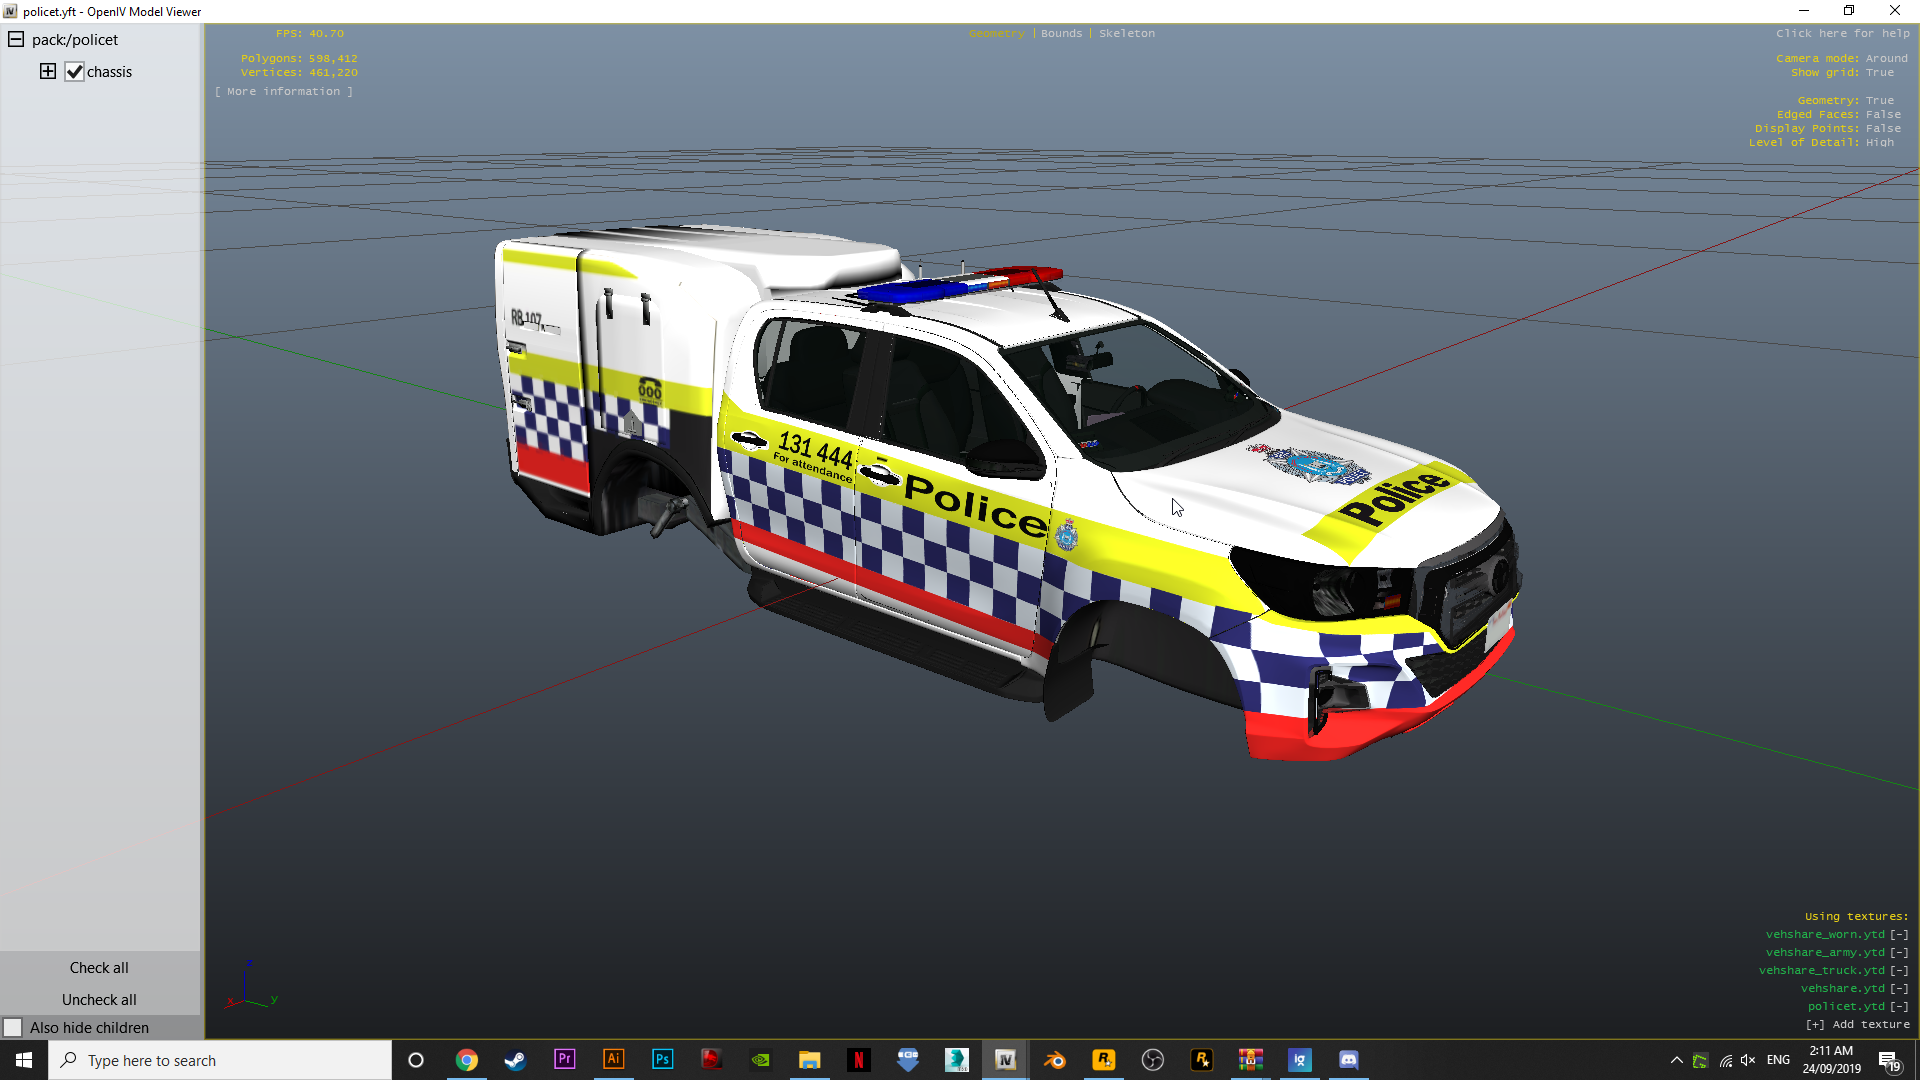Click the OpenIV taskbar icon

[1005, 1060]
